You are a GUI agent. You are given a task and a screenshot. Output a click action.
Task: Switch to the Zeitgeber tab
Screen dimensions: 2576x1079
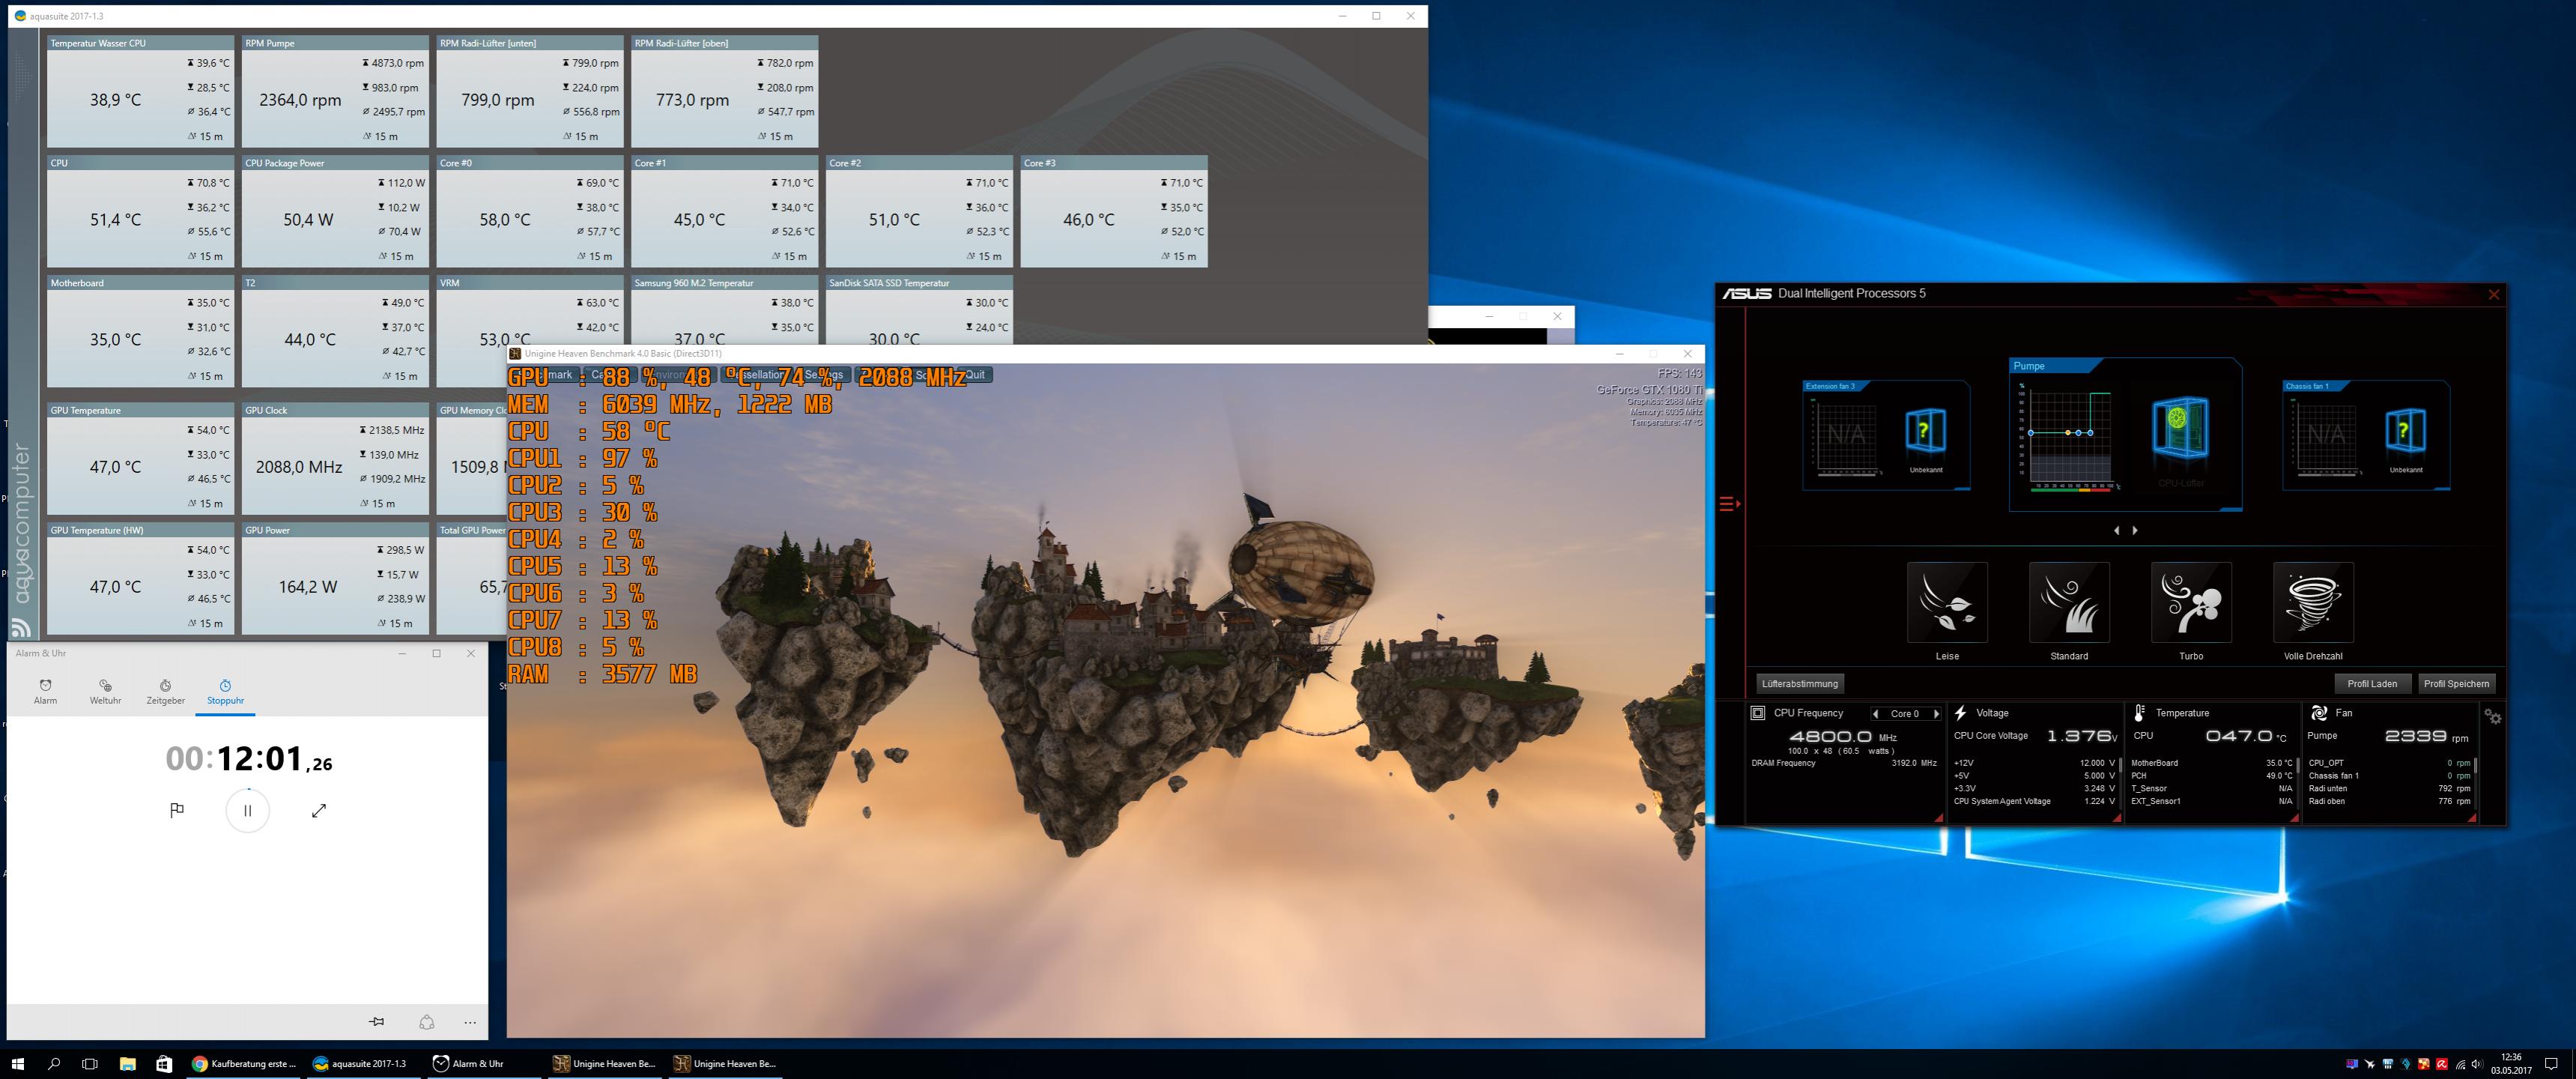coord(165,691)
